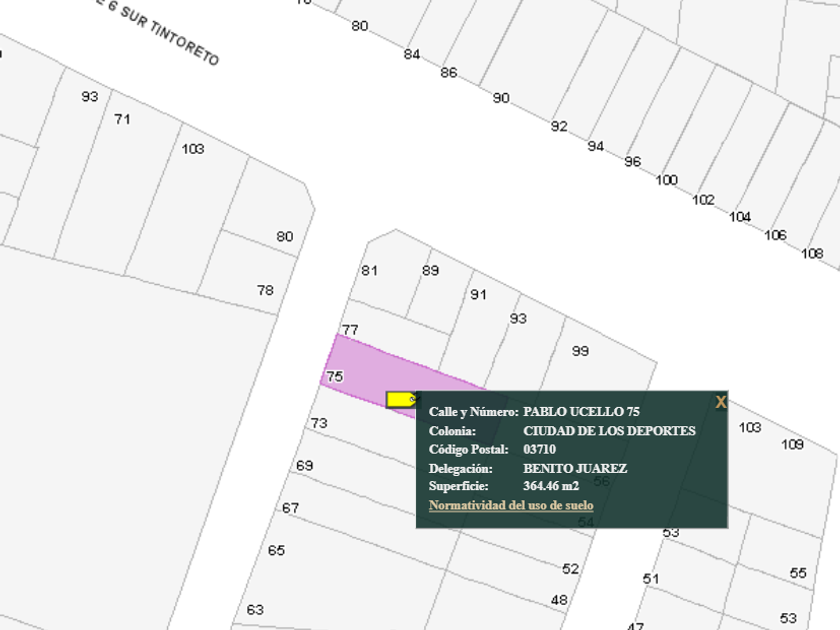The width and height of the screenshot is (840, 630).
Task: Choose the lot labeled 92
Action: (559, 126)
